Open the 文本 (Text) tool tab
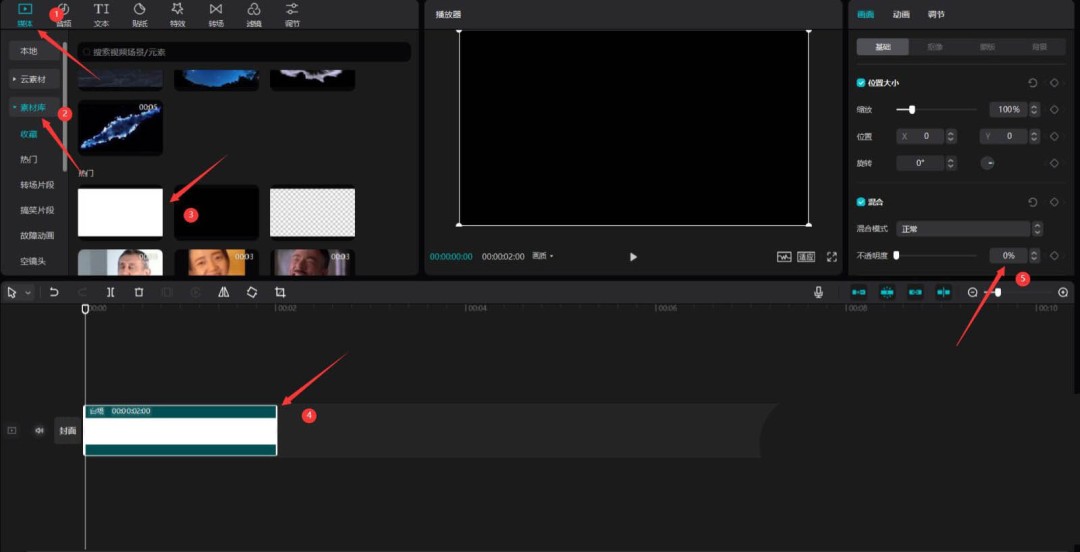1080x552 pixels. (x=101, y=14)
